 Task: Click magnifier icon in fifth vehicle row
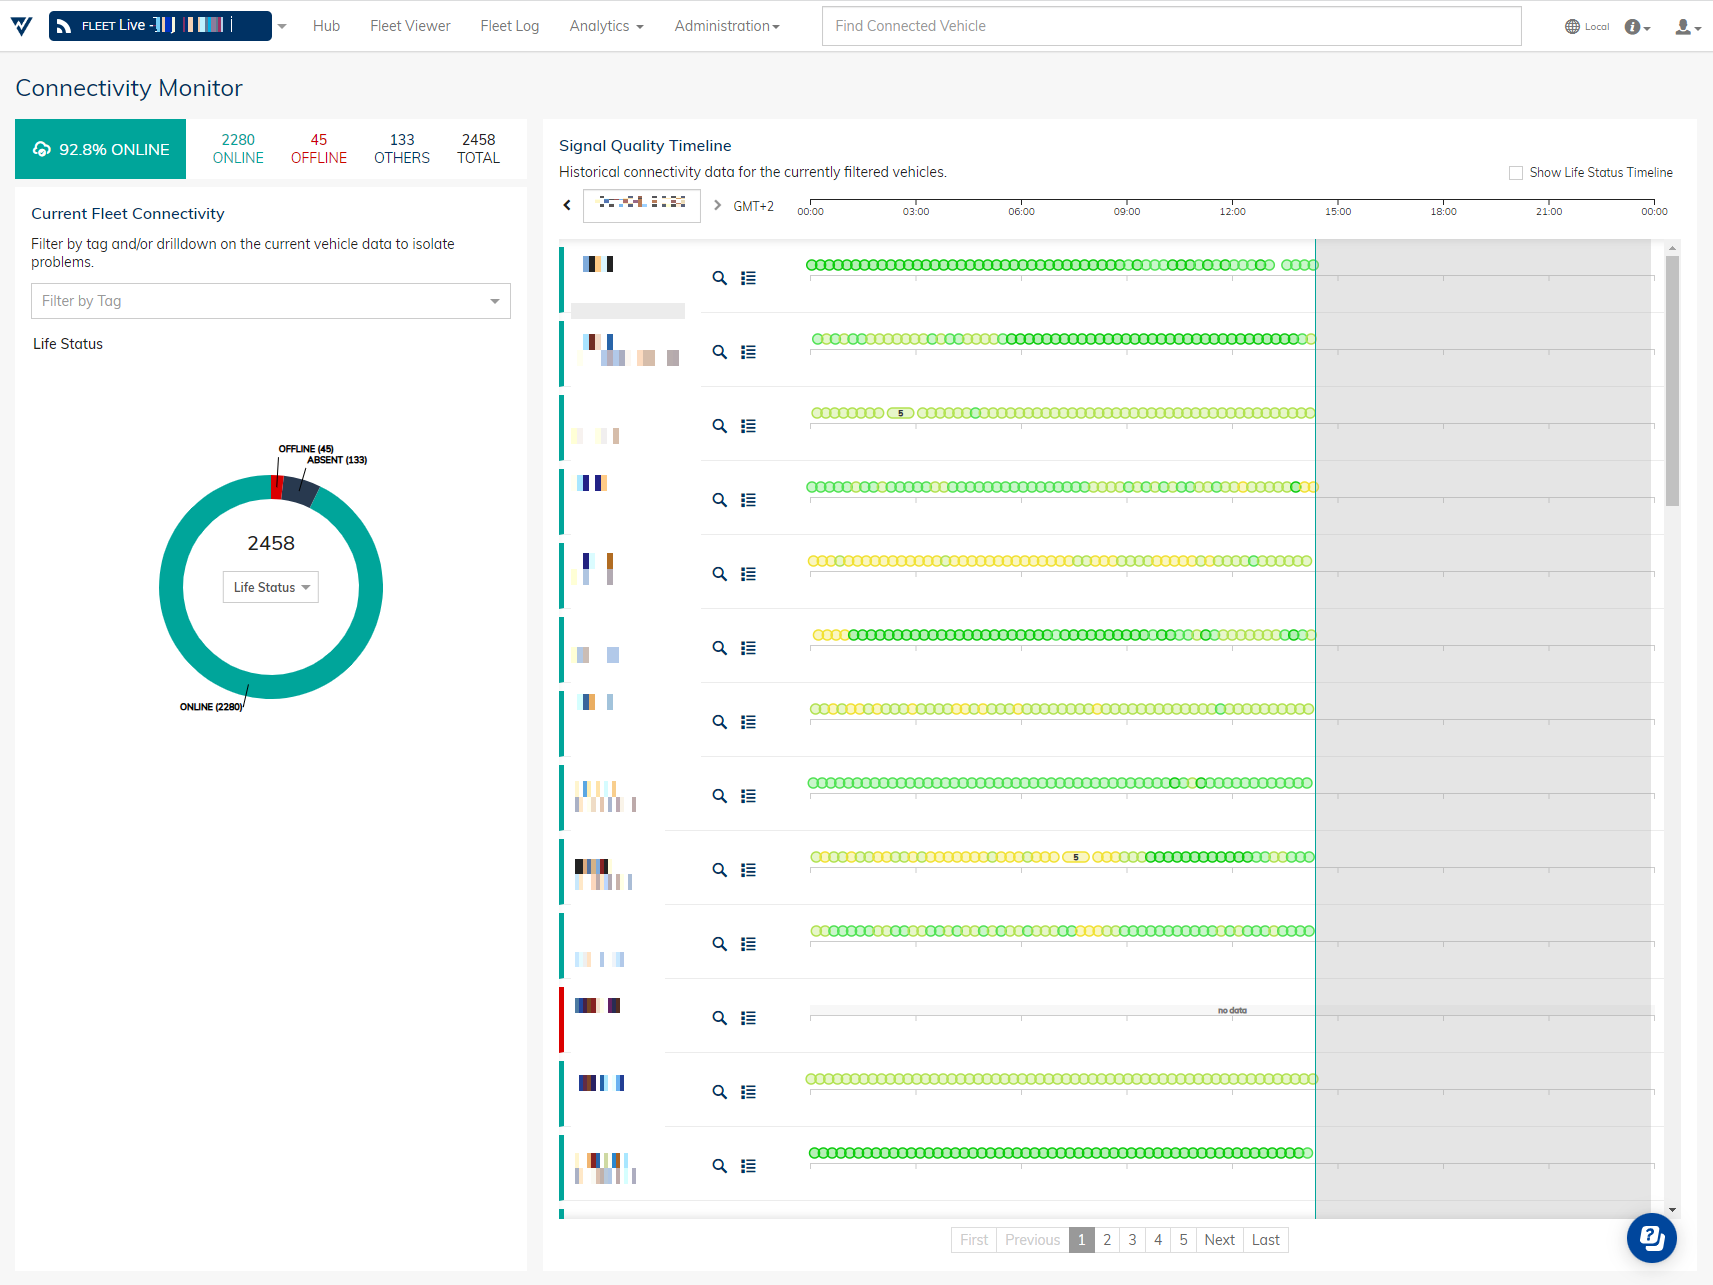pos(719,574)
